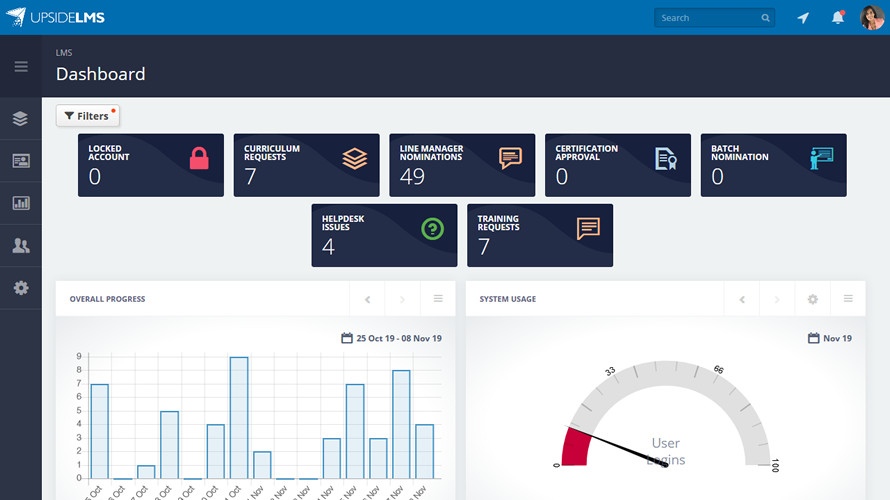Click the calendar icon beside Nov 19

[x=813, y=338]
